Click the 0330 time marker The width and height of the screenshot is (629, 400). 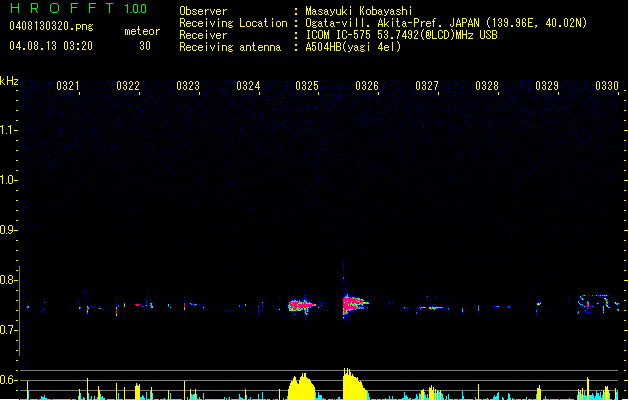pos(607,86)
